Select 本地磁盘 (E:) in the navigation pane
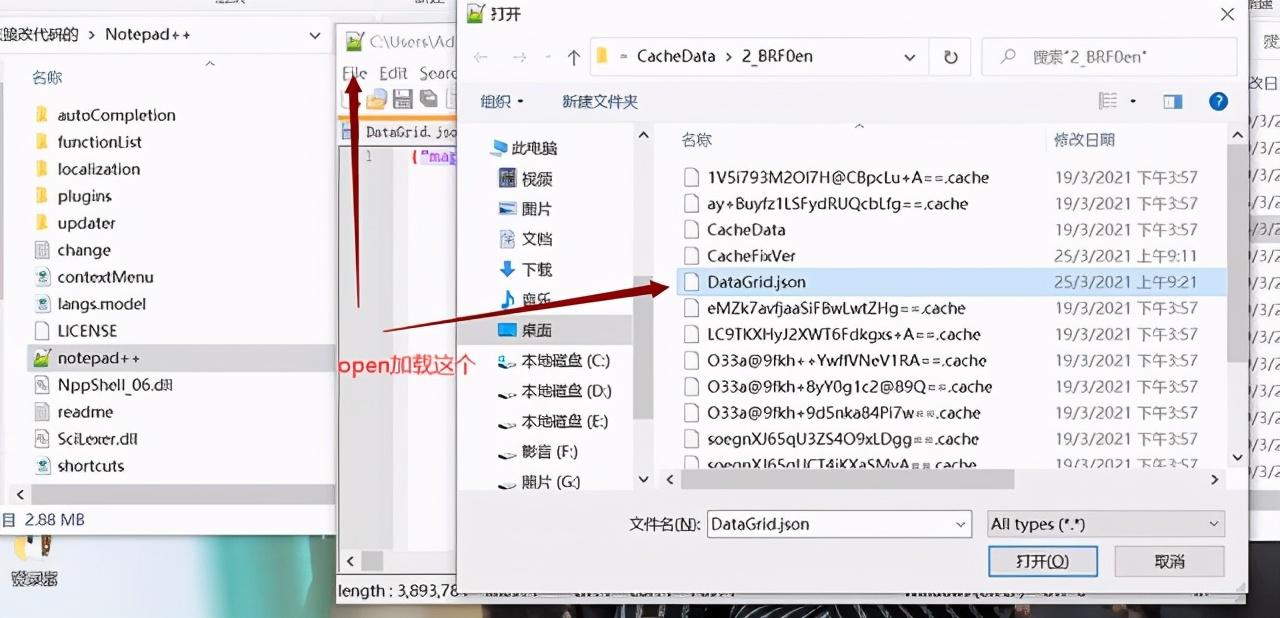This screenshot has height=618, width=1280. point(554,421)
